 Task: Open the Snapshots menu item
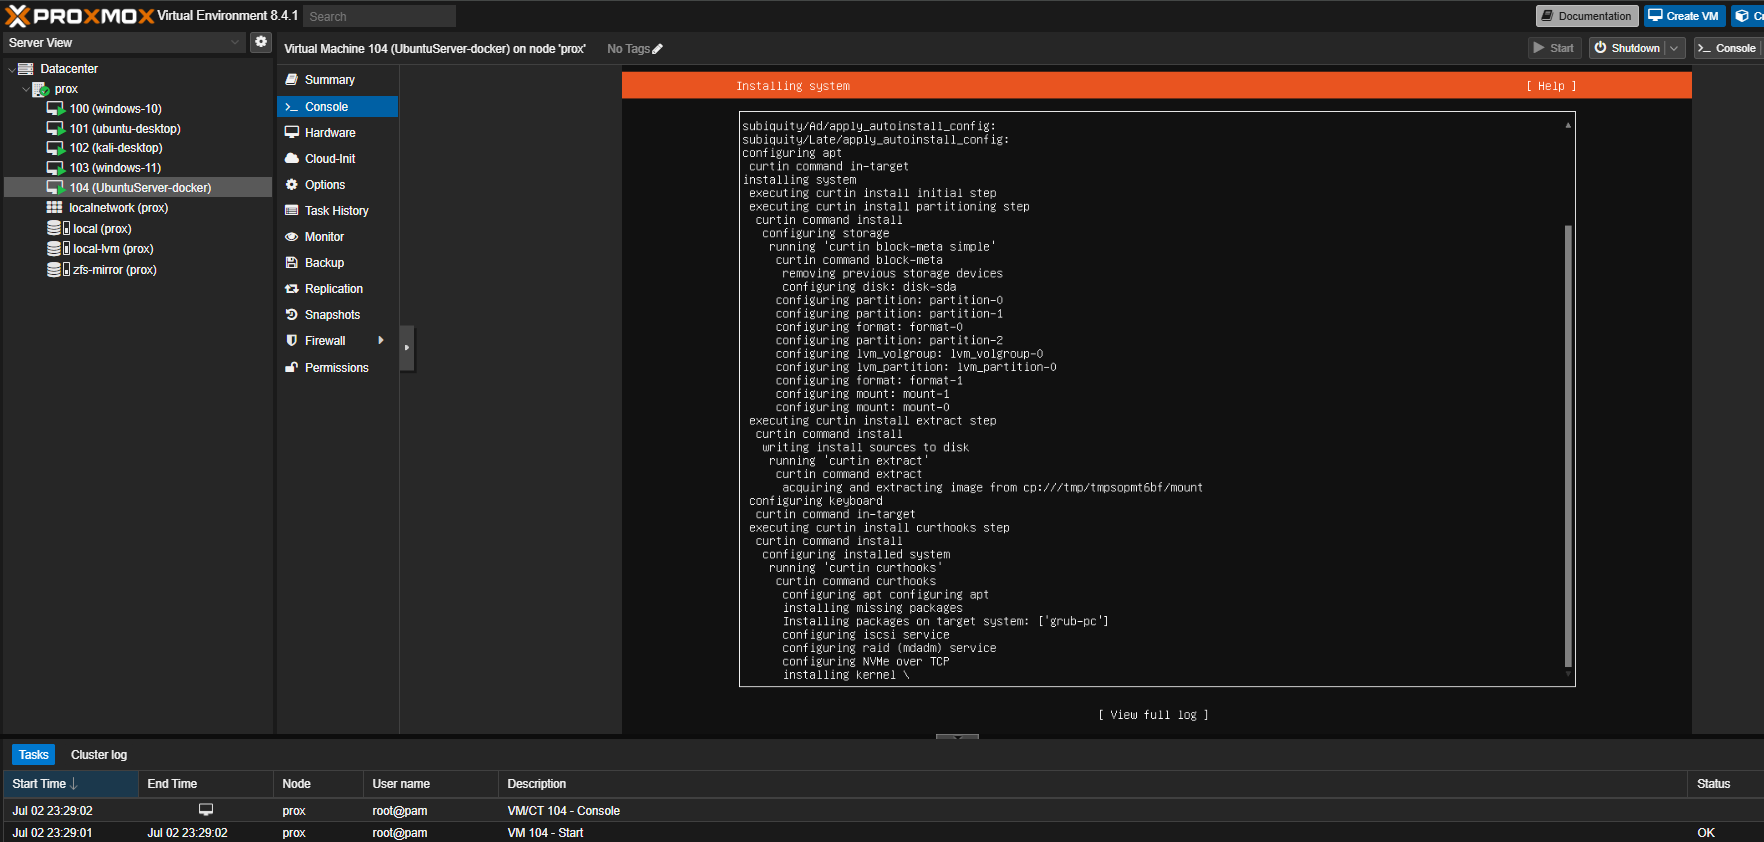[338, 314]
